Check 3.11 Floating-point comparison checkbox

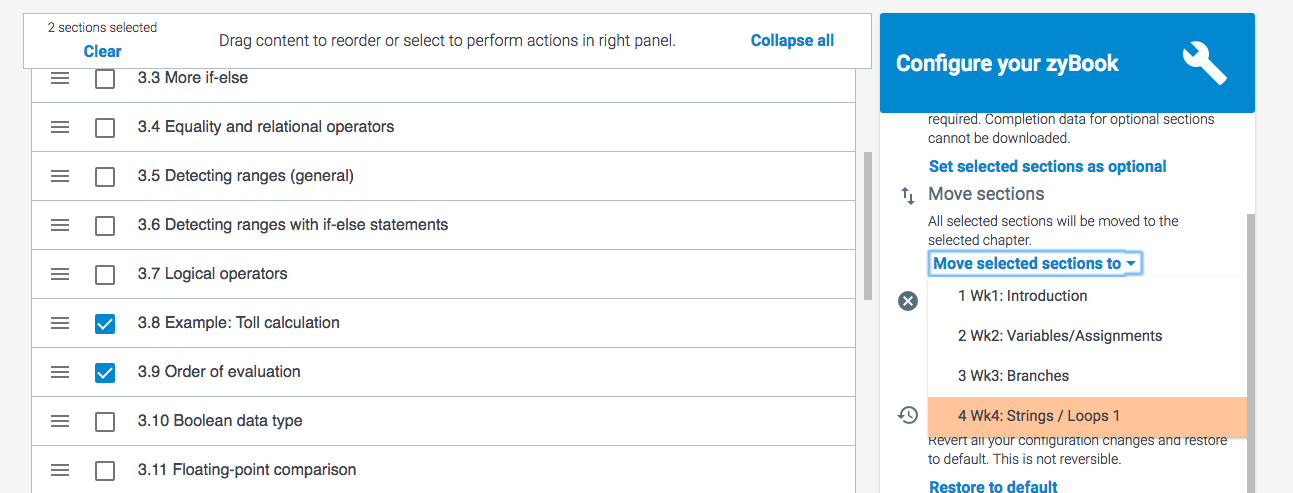(105, 470)
